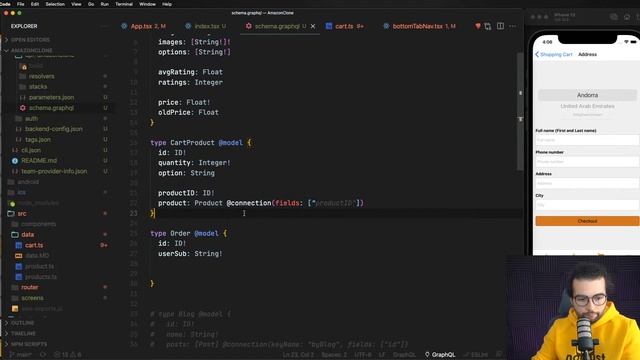640x360 pixels.
Task: Open the Edit menu
Action: 35,4
